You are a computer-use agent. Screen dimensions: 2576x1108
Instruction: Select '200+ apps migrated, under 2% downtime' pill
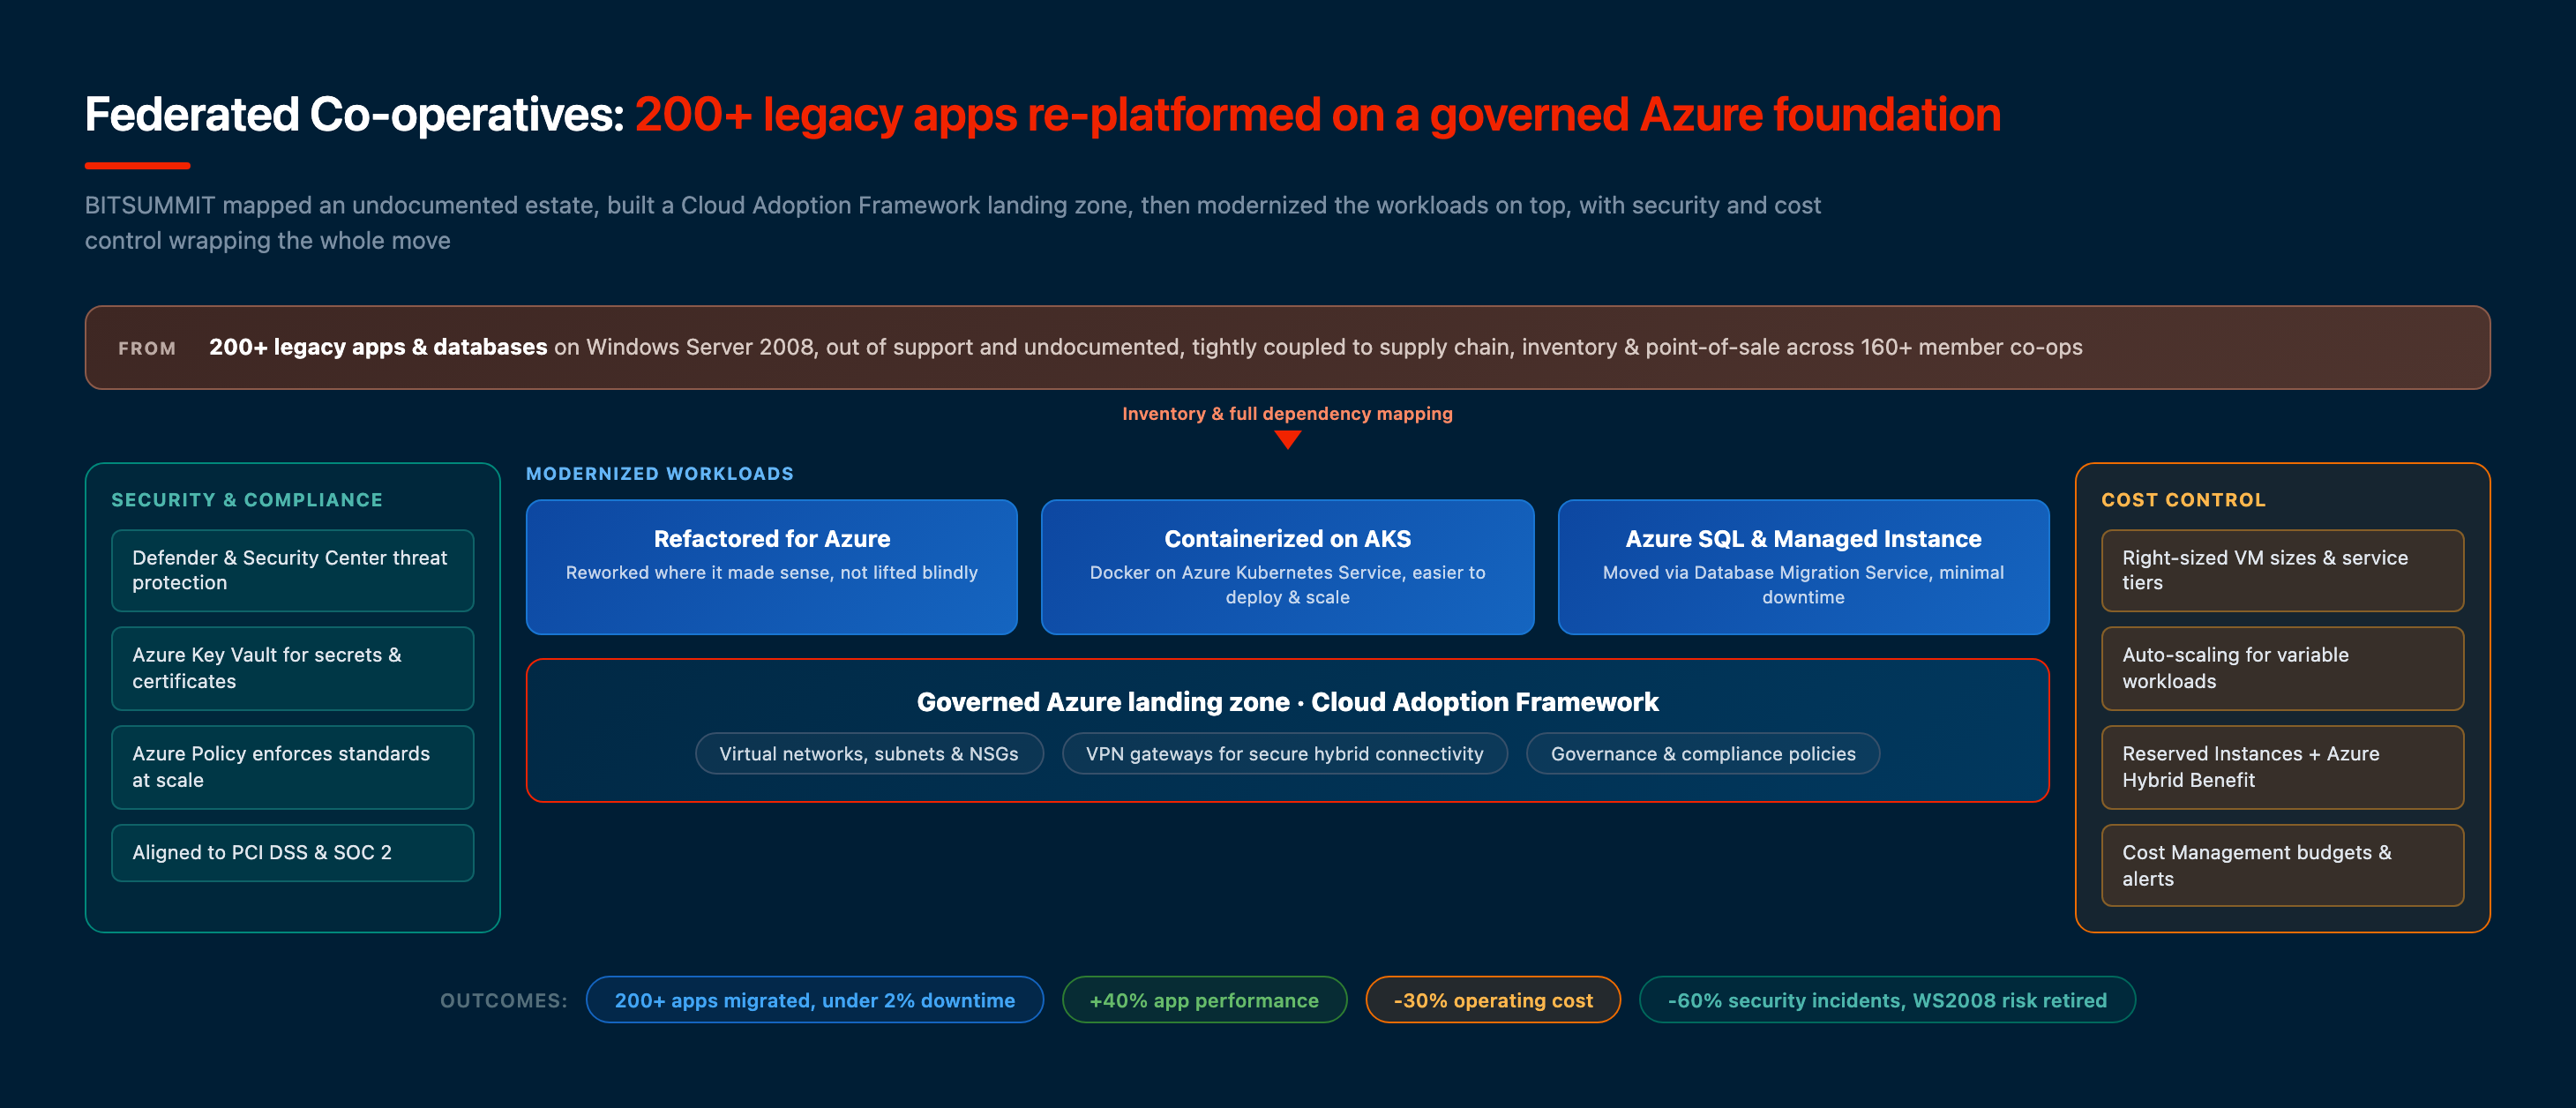pos(815,1000)
